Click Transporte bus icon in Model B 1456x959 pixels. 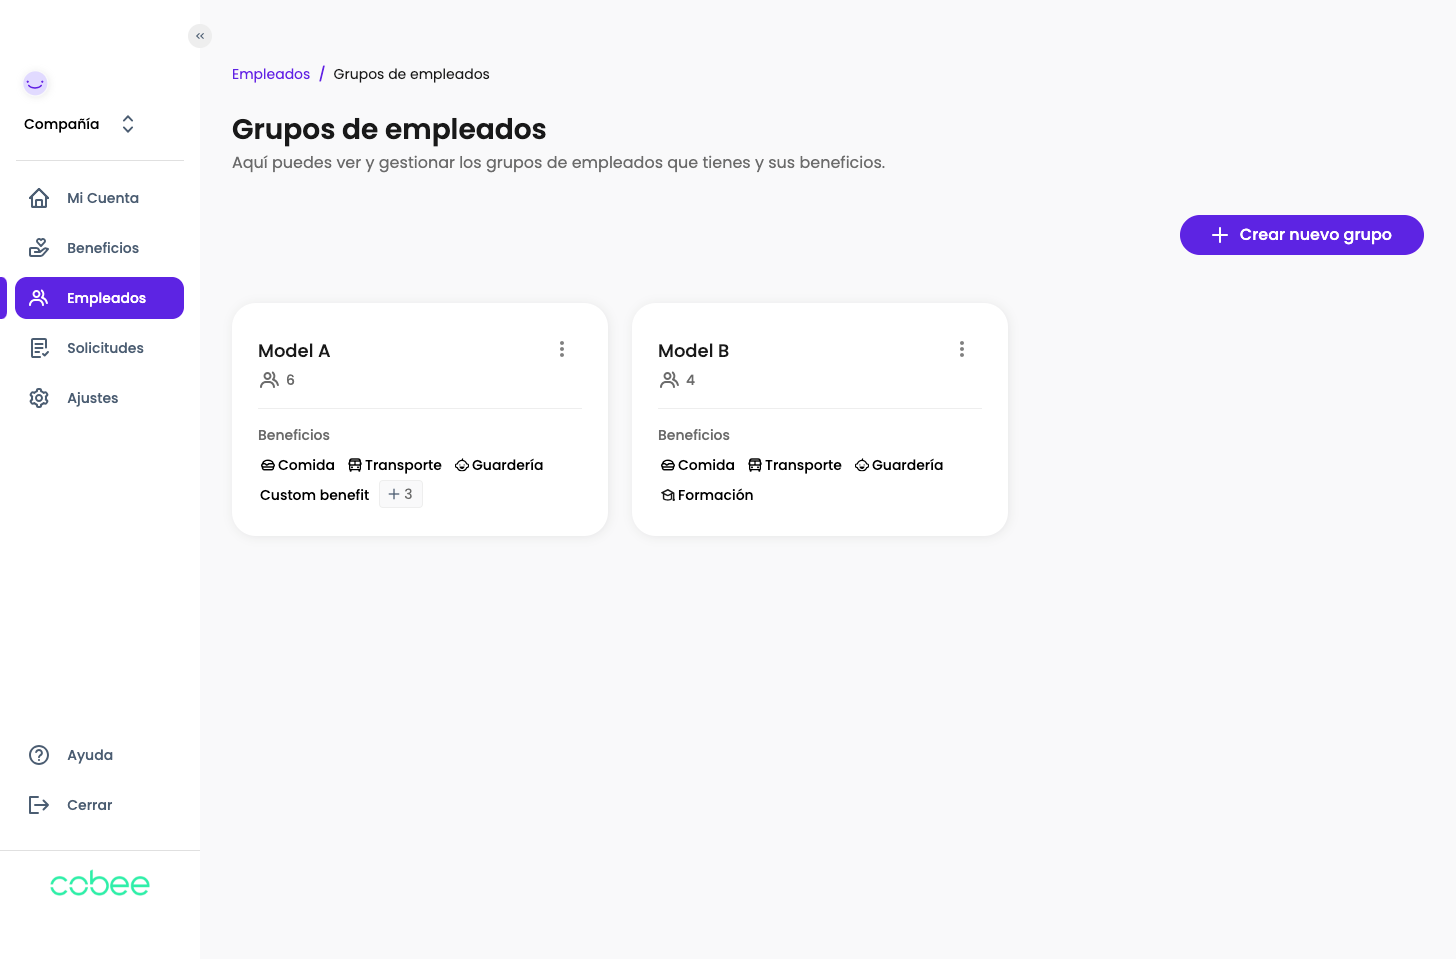pyautogui.click(x=755, y=465)
